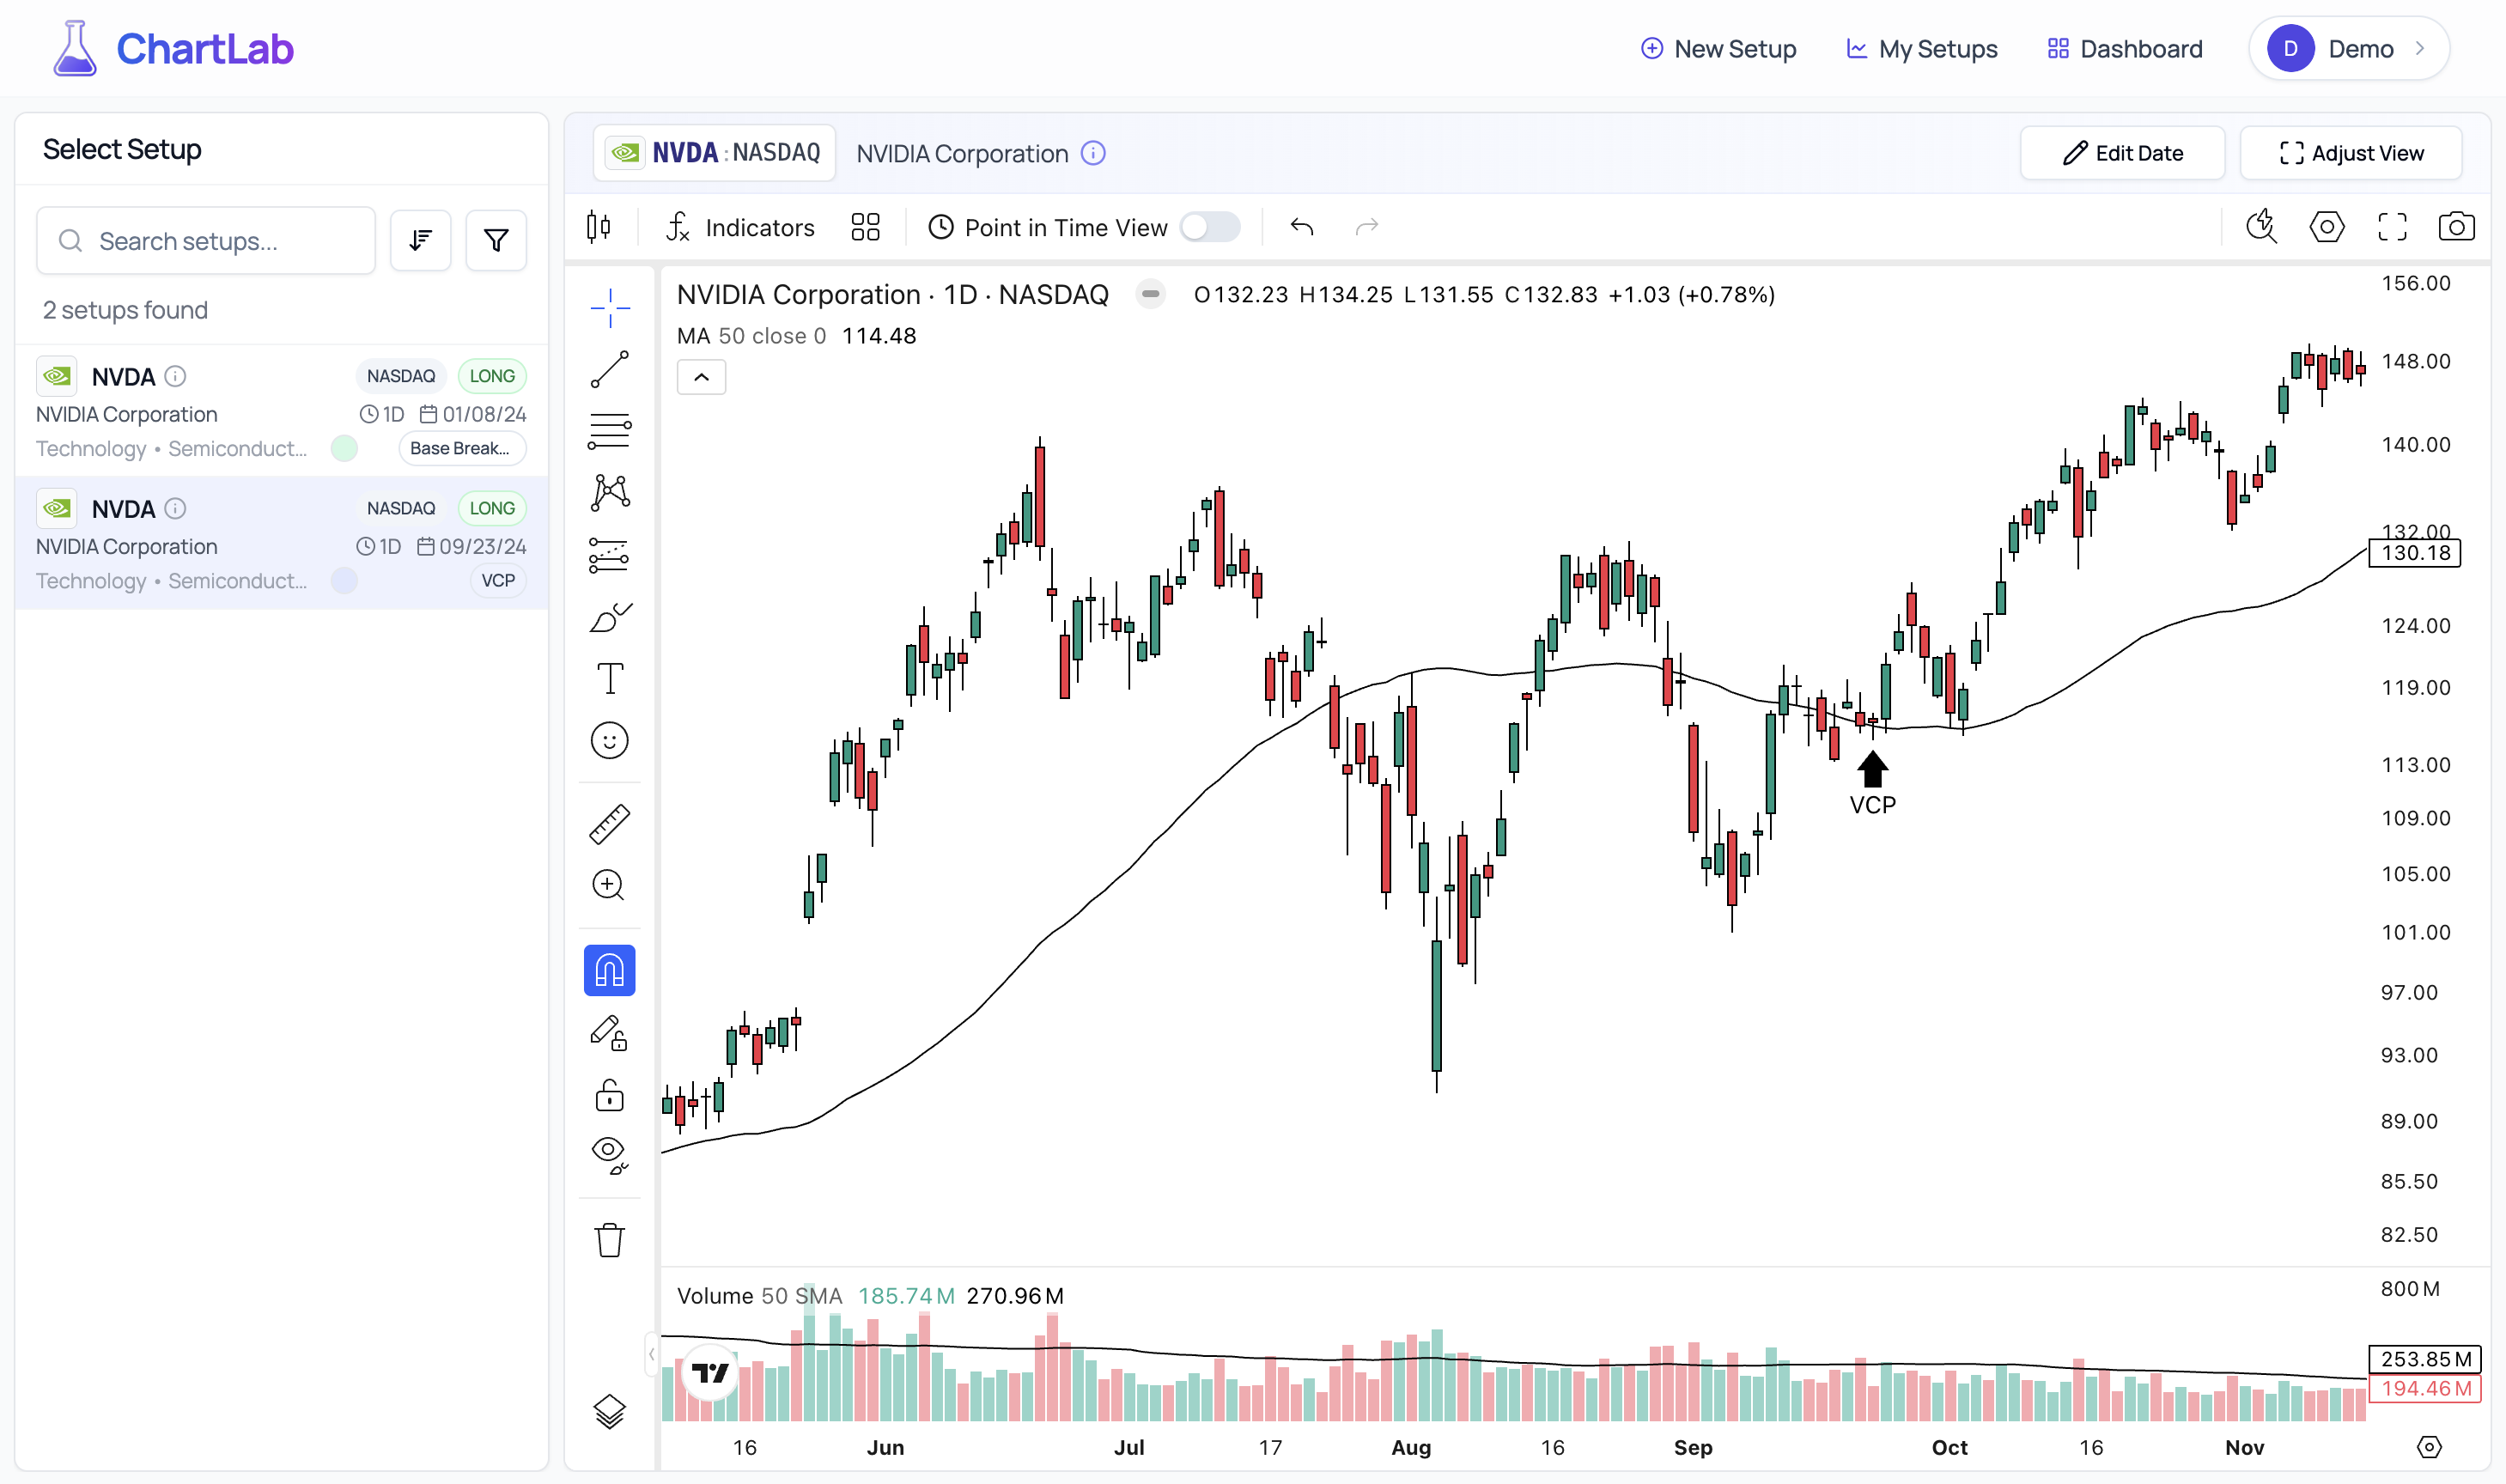Collapse the indicator legend chevron
Viewport: 2506px width, 1484px height.
click(701, 377)
